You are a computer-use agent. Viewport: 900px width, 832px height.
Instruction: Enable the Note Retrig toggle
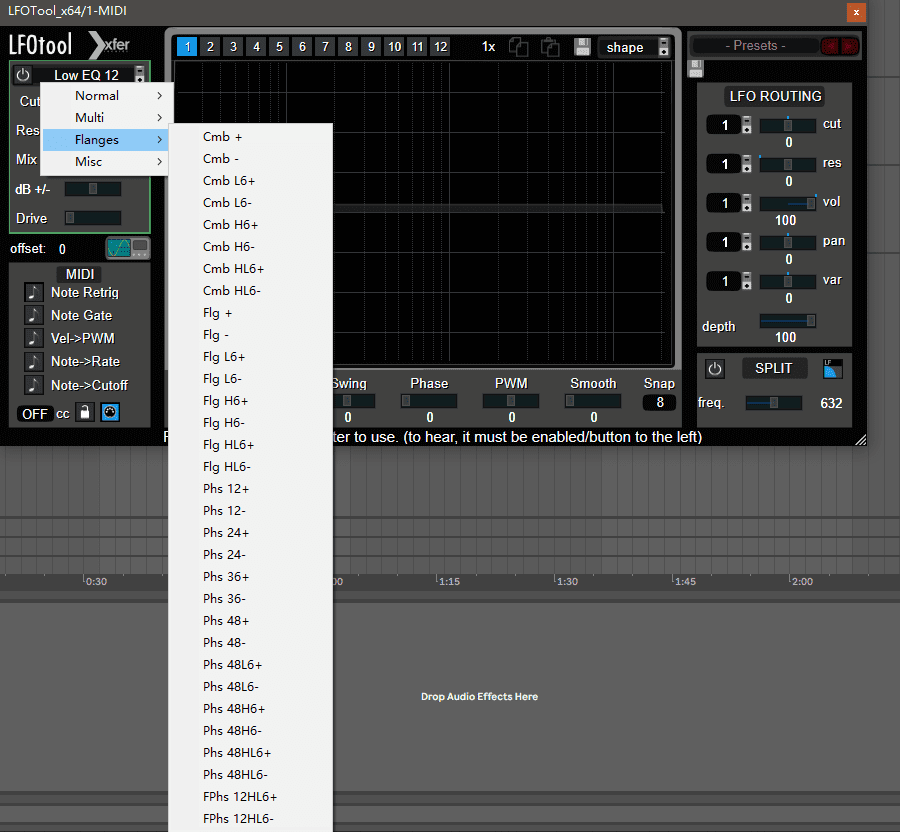click(x=34, y=292)
